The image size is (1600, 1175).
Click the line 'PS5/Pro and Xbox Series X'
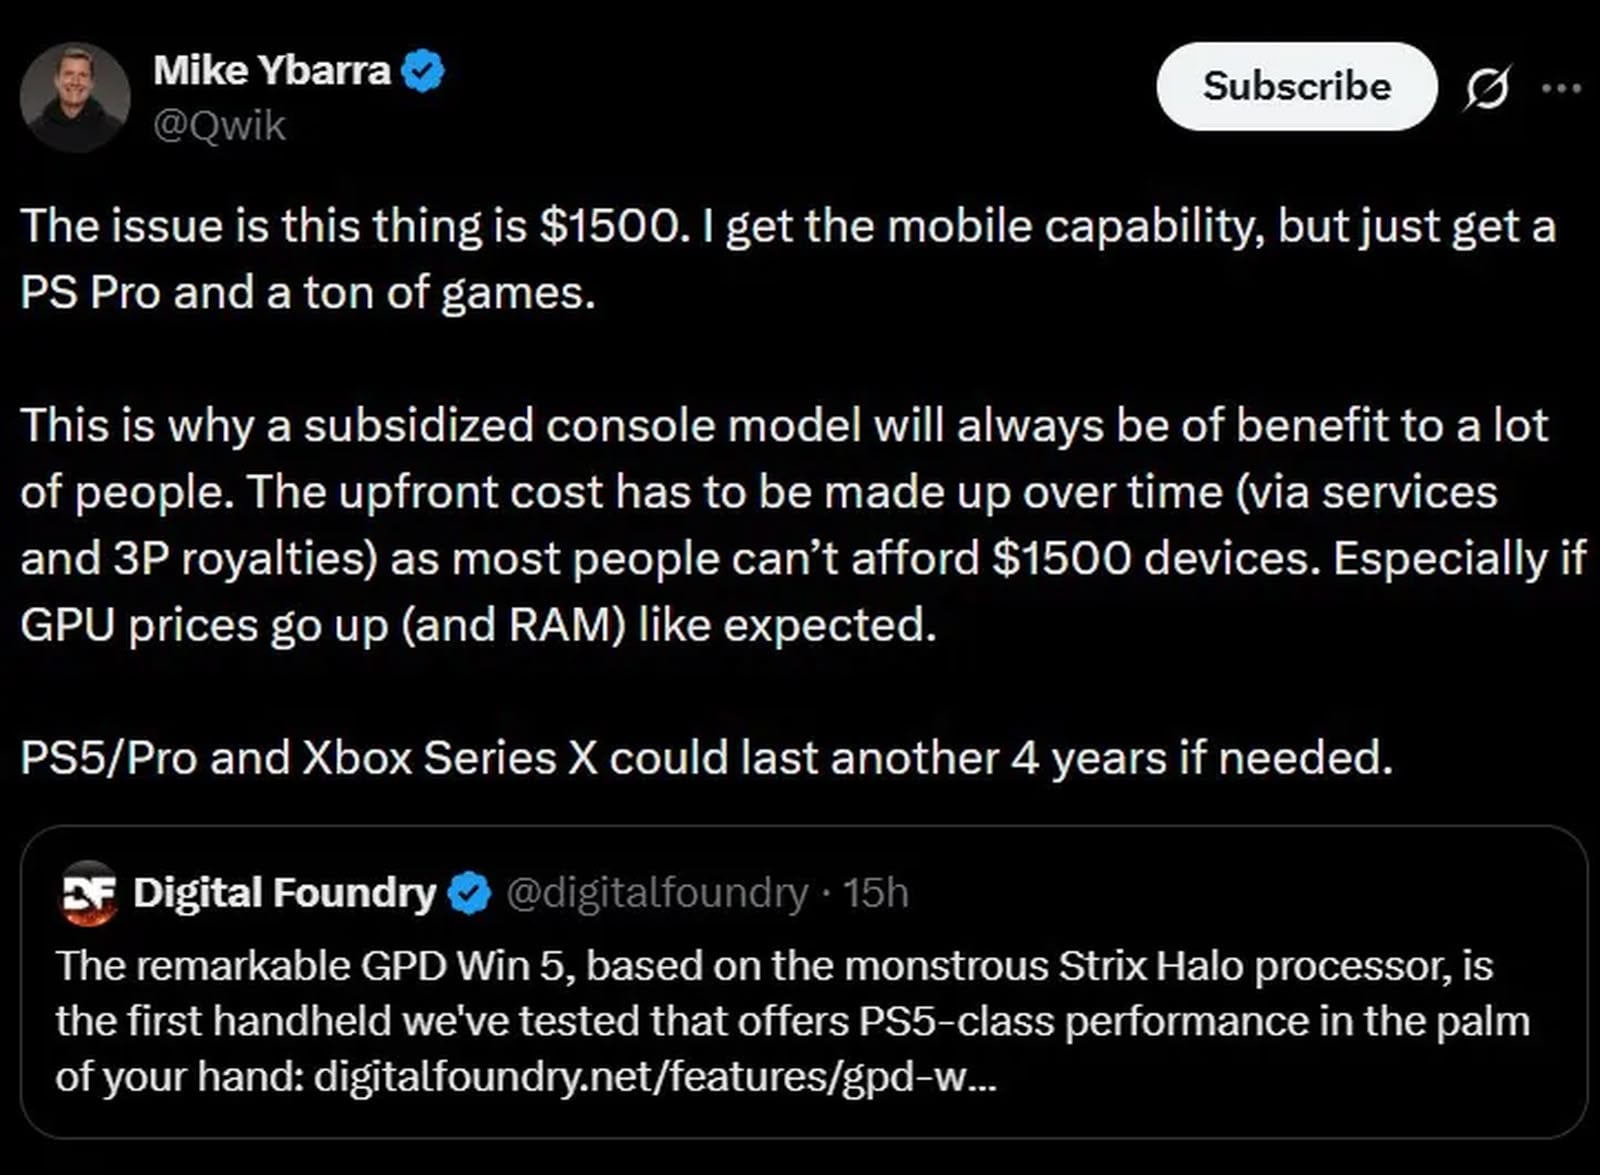(705, 757)
